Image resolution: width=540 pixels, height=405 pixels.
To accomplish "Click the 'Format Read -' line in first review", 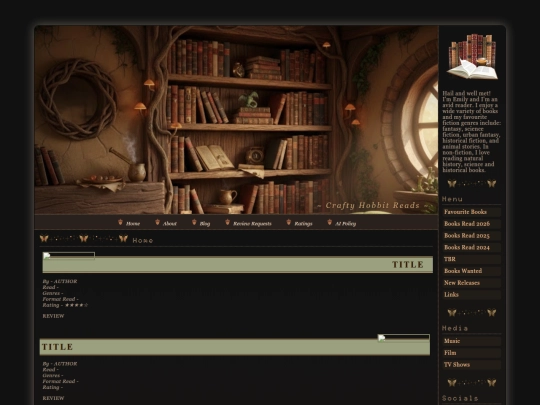I will tap(60, 299).
